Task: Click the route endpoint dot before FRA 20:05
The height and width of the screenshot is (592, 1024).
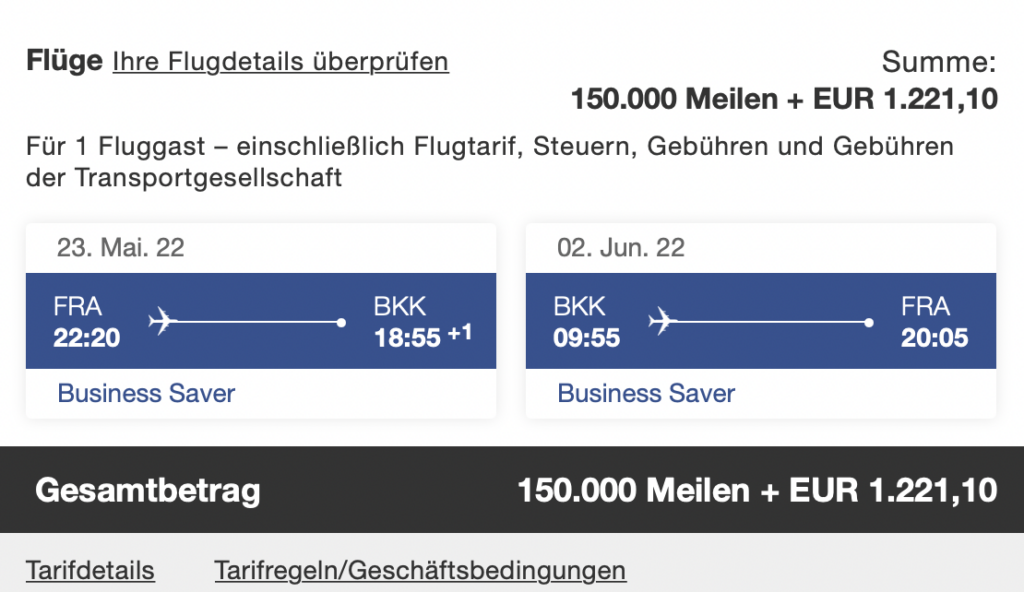Action: point(869,323)
